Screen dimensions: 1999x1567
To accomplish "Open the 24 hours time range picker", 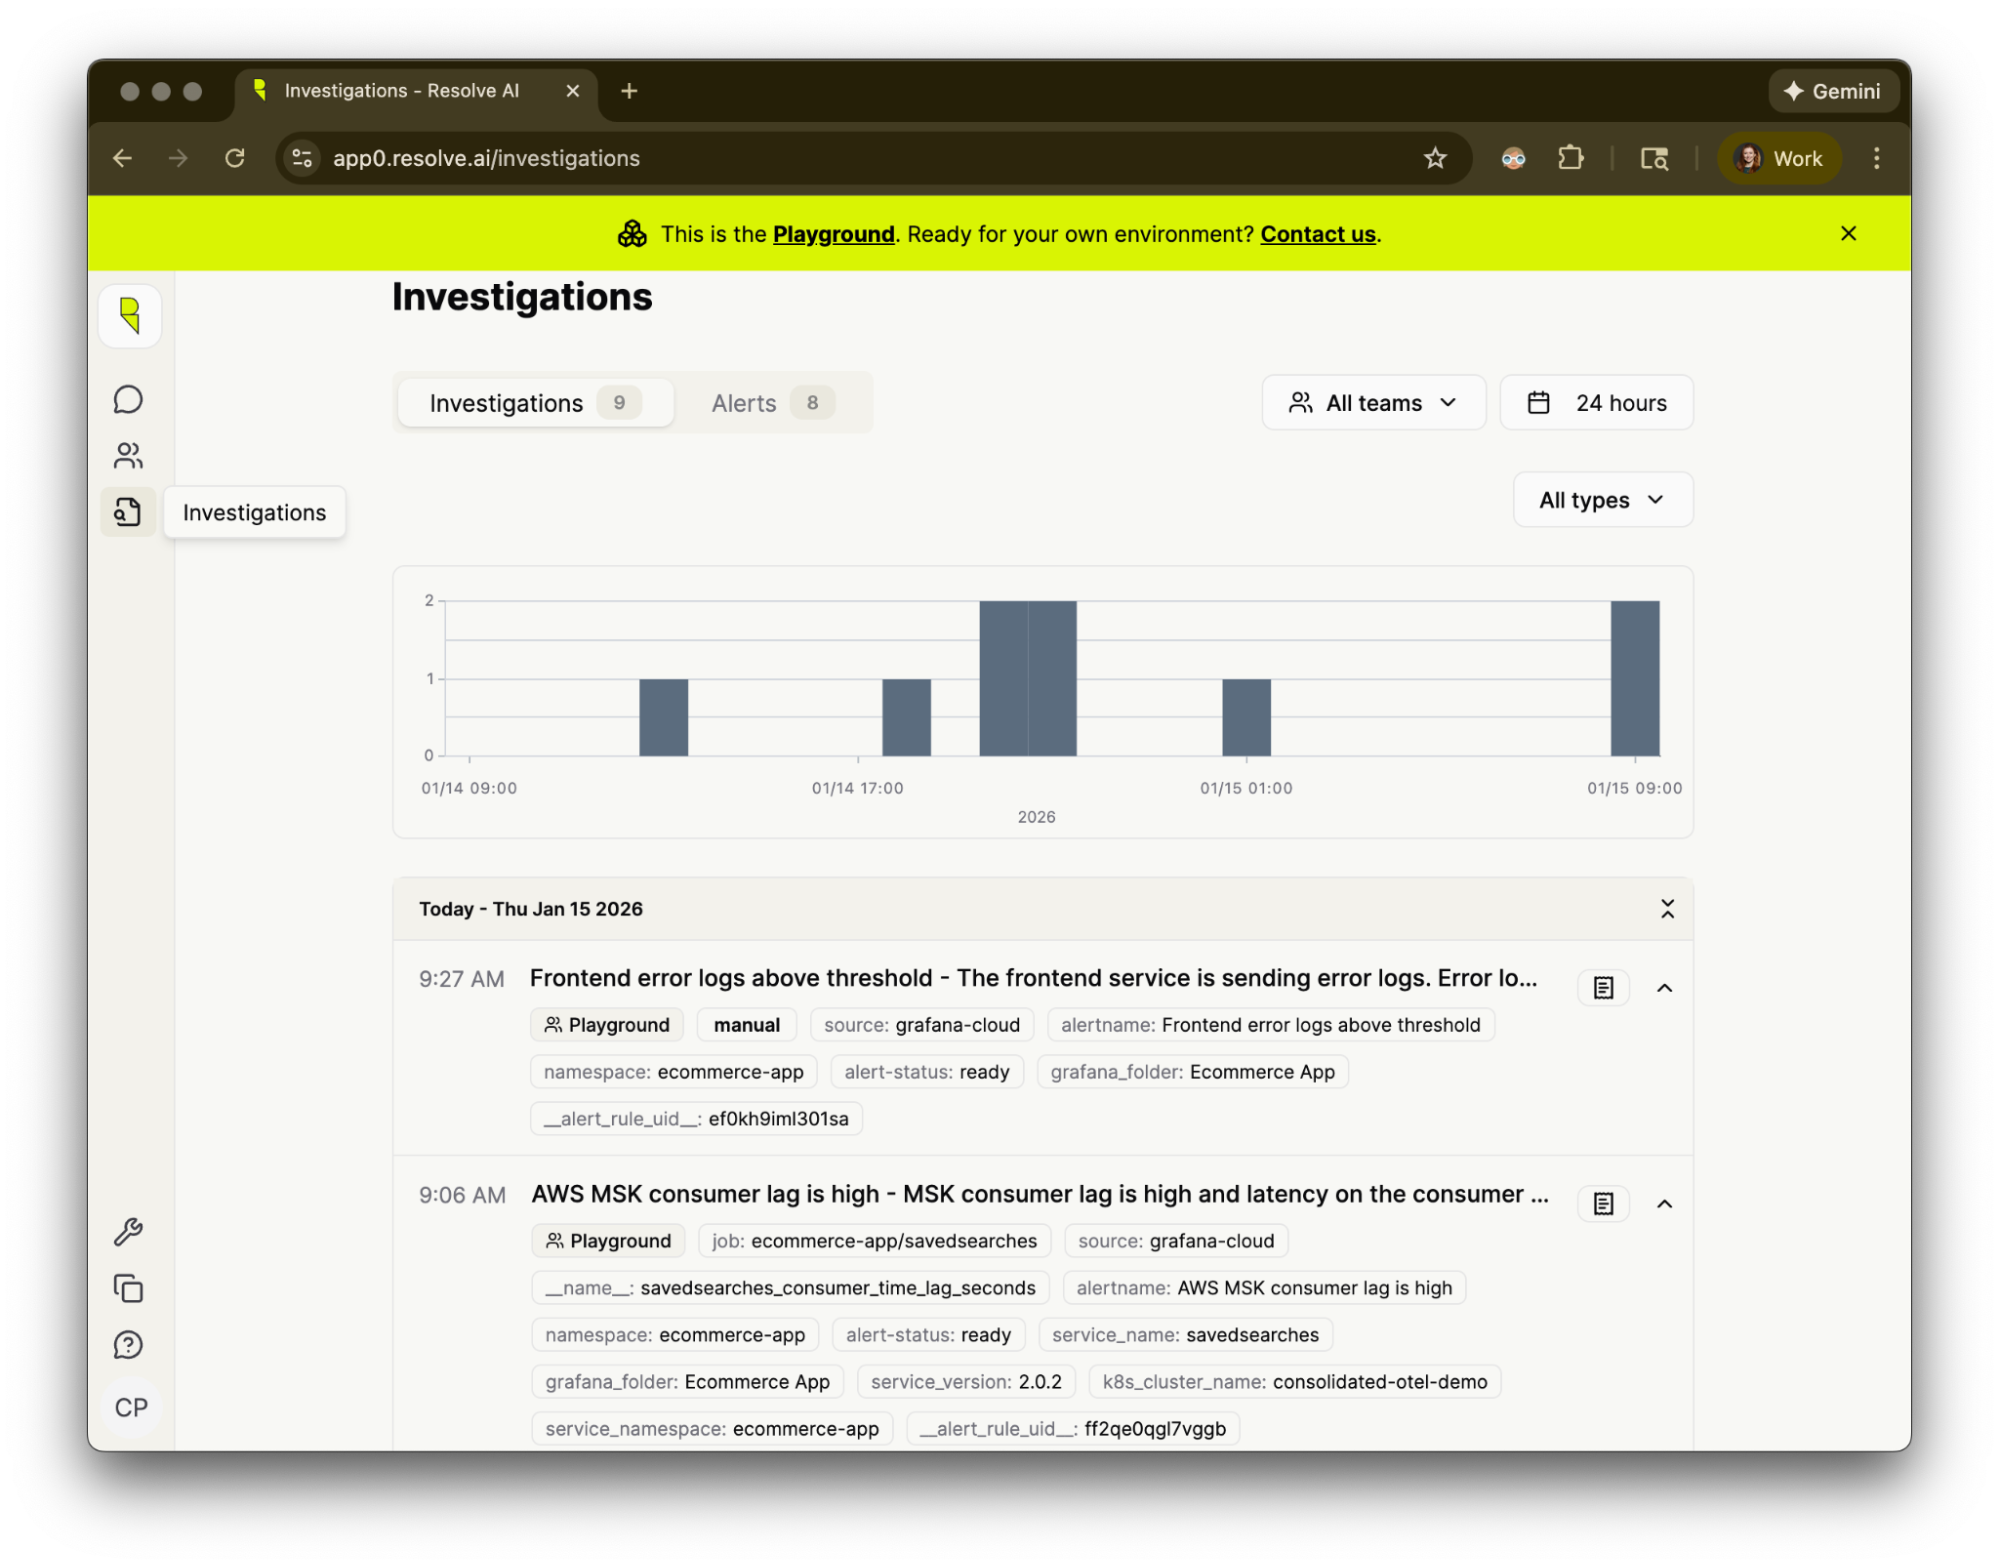I will pyautogui.click(x=1596, y=402).
